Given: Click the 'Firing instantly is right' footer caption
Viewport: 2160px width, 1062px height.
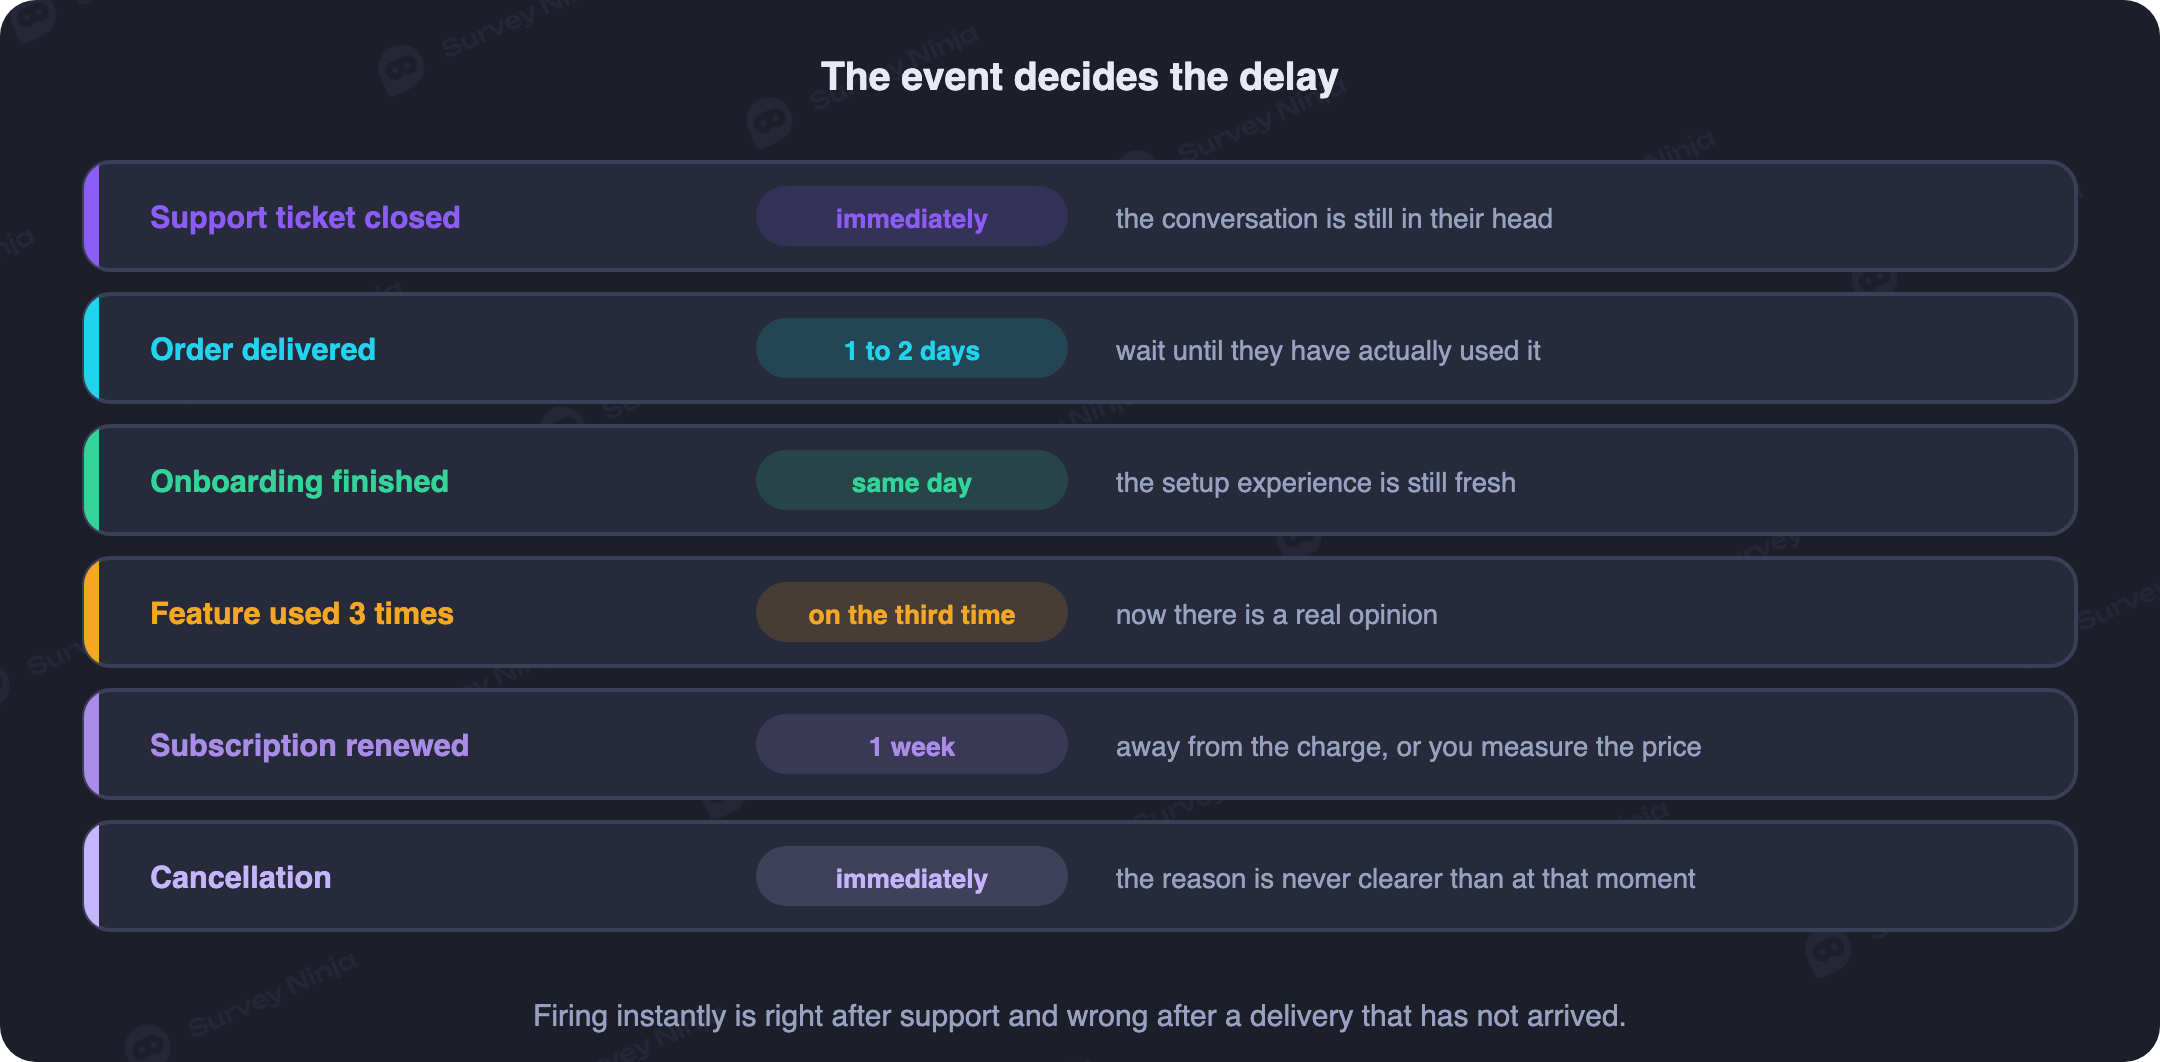Looking at the screenshot, I should coord(1079,1016).
